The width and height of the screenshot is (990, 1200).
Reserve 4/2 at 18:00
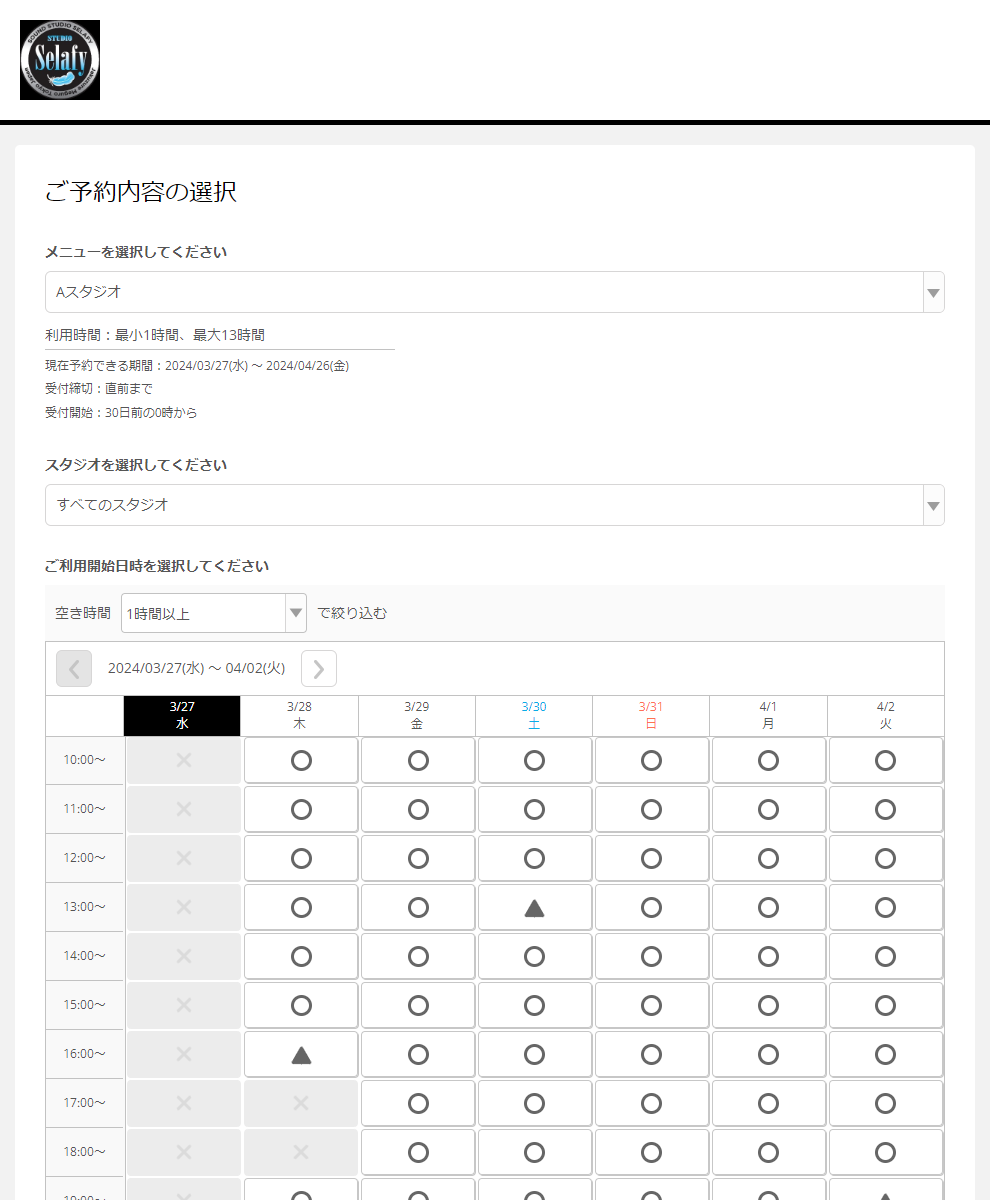(885, 1152)
